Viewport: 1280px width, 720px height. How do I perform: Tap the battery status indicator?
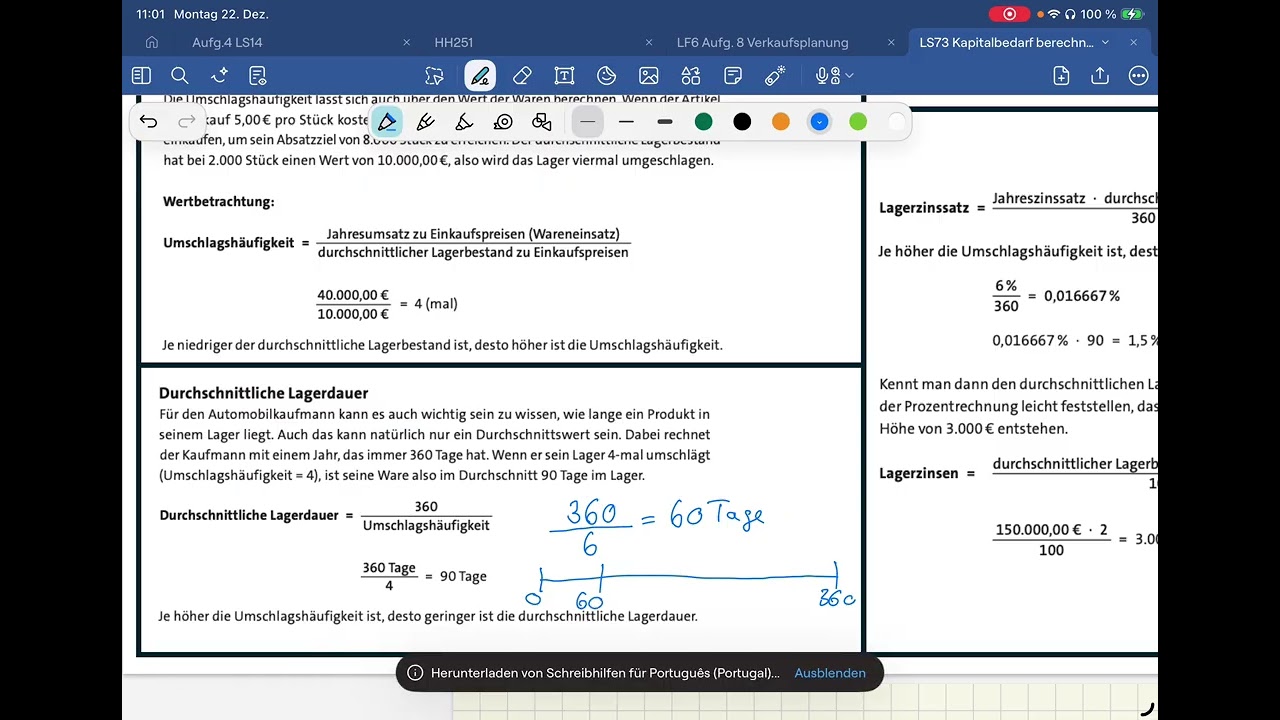tap(1132, 14)
